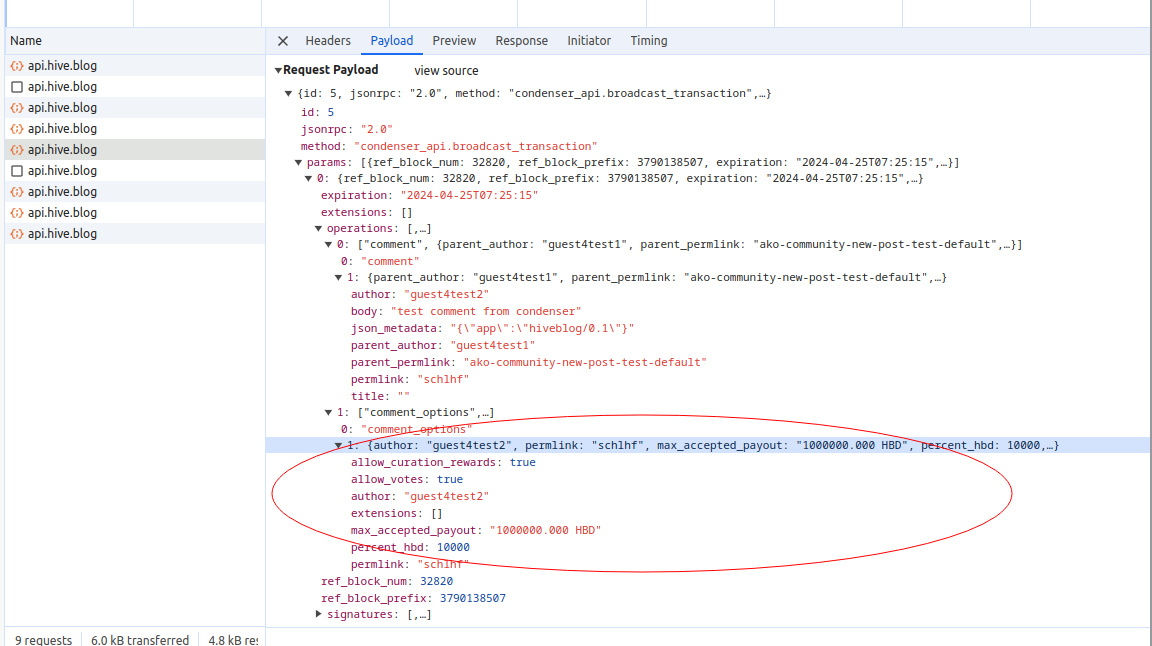
Task: Click the blank document icon of the second api.hive.blog request
Action: [x=16, y=87]
